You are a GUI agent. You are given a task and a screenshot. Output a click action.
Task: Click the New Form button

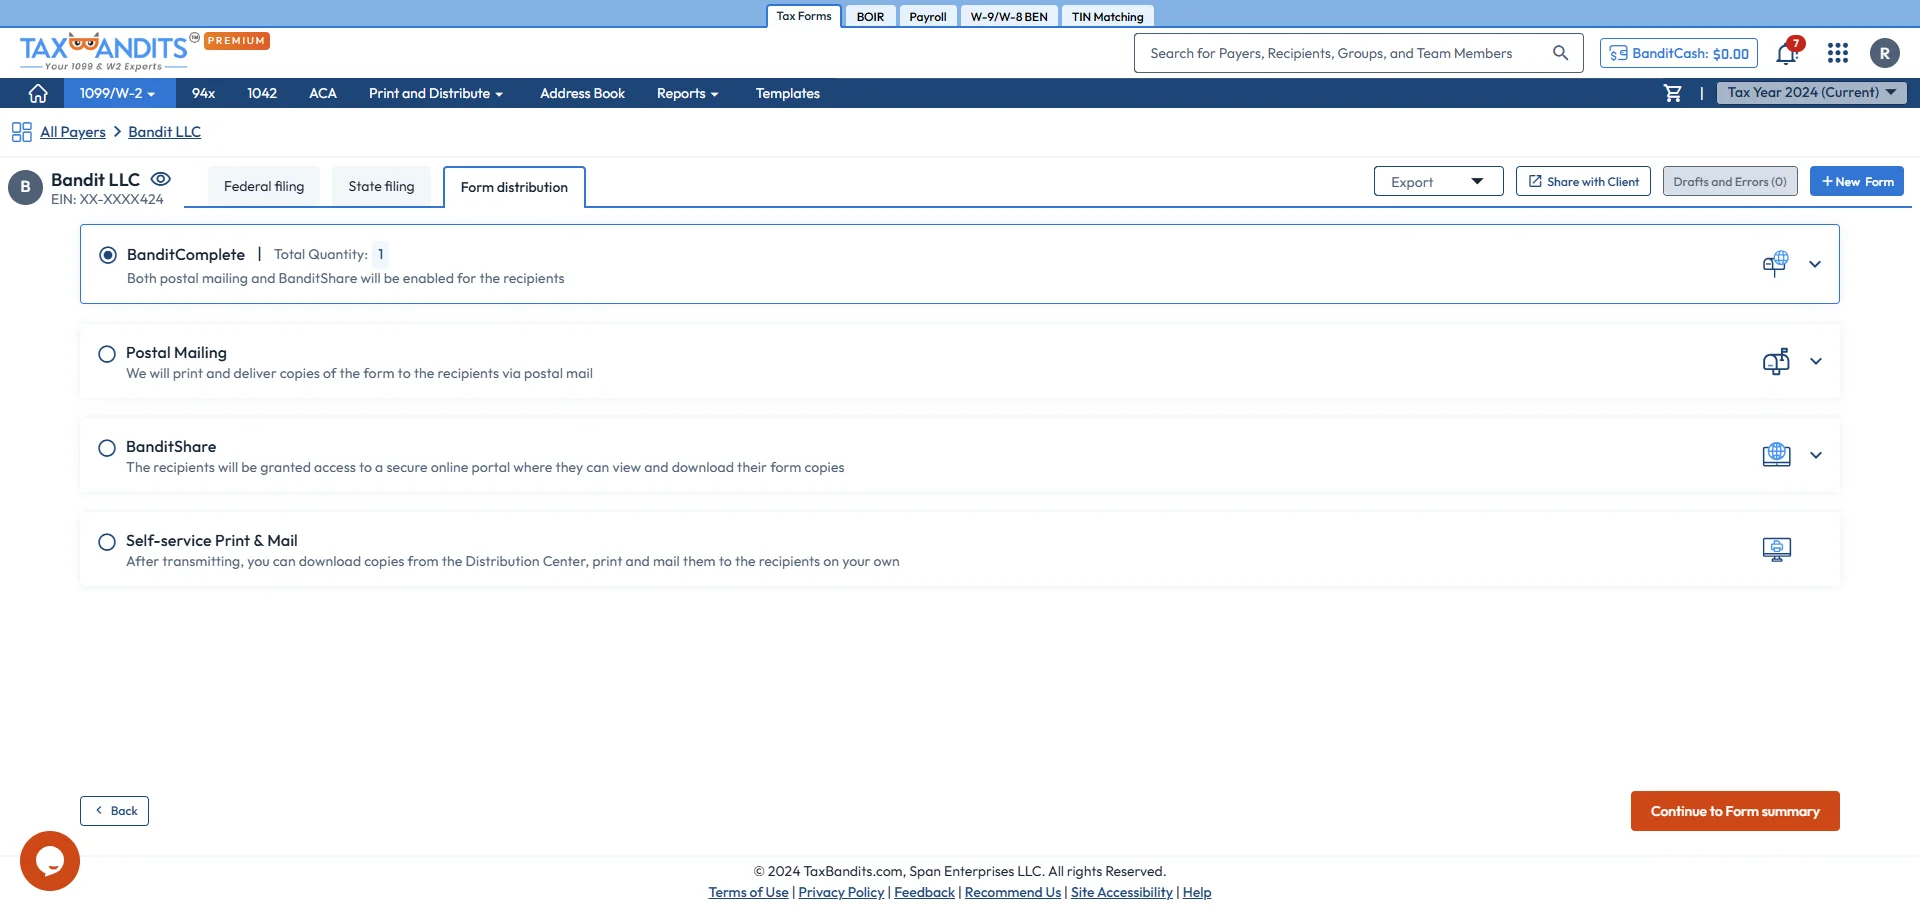(x=1857, y=181)
